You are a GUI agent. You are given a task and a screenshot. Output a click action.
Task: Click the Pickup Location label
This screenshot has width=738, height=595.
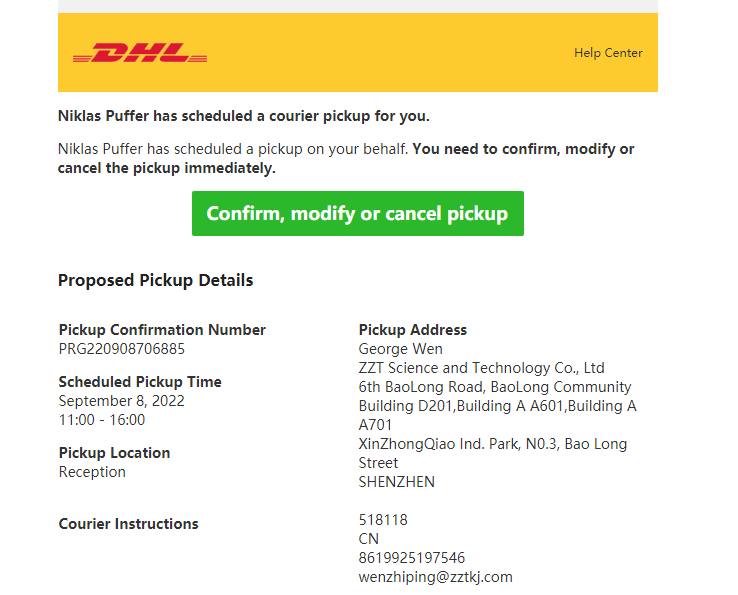[x=114, y=453]
